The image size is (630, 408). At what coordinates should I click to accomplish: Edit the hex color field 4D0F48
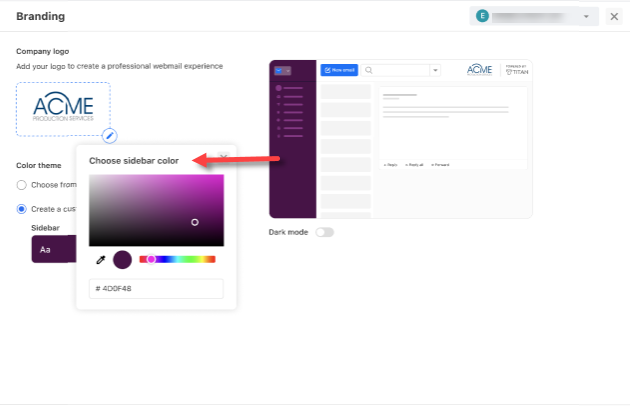(156, 289)
